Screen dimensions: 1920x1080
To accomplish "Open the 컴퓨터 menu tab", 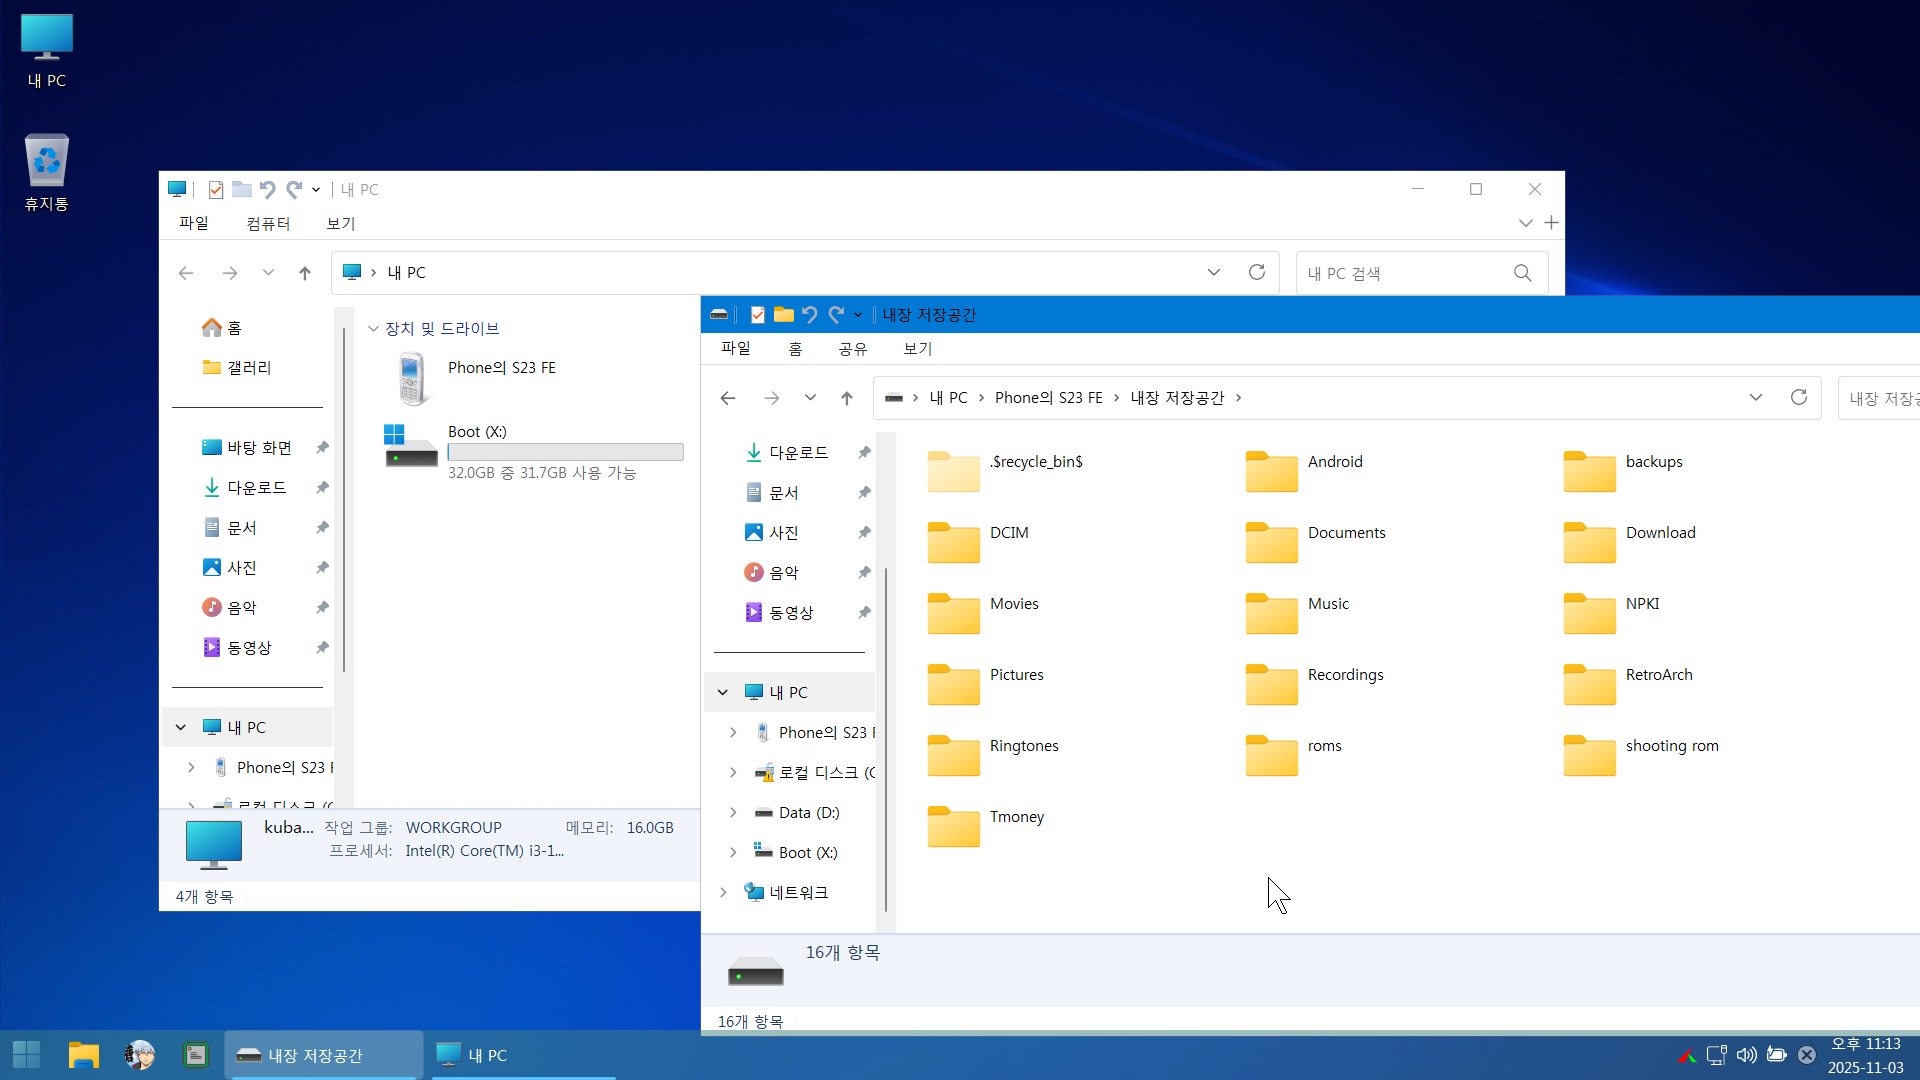I will [268, 223].
